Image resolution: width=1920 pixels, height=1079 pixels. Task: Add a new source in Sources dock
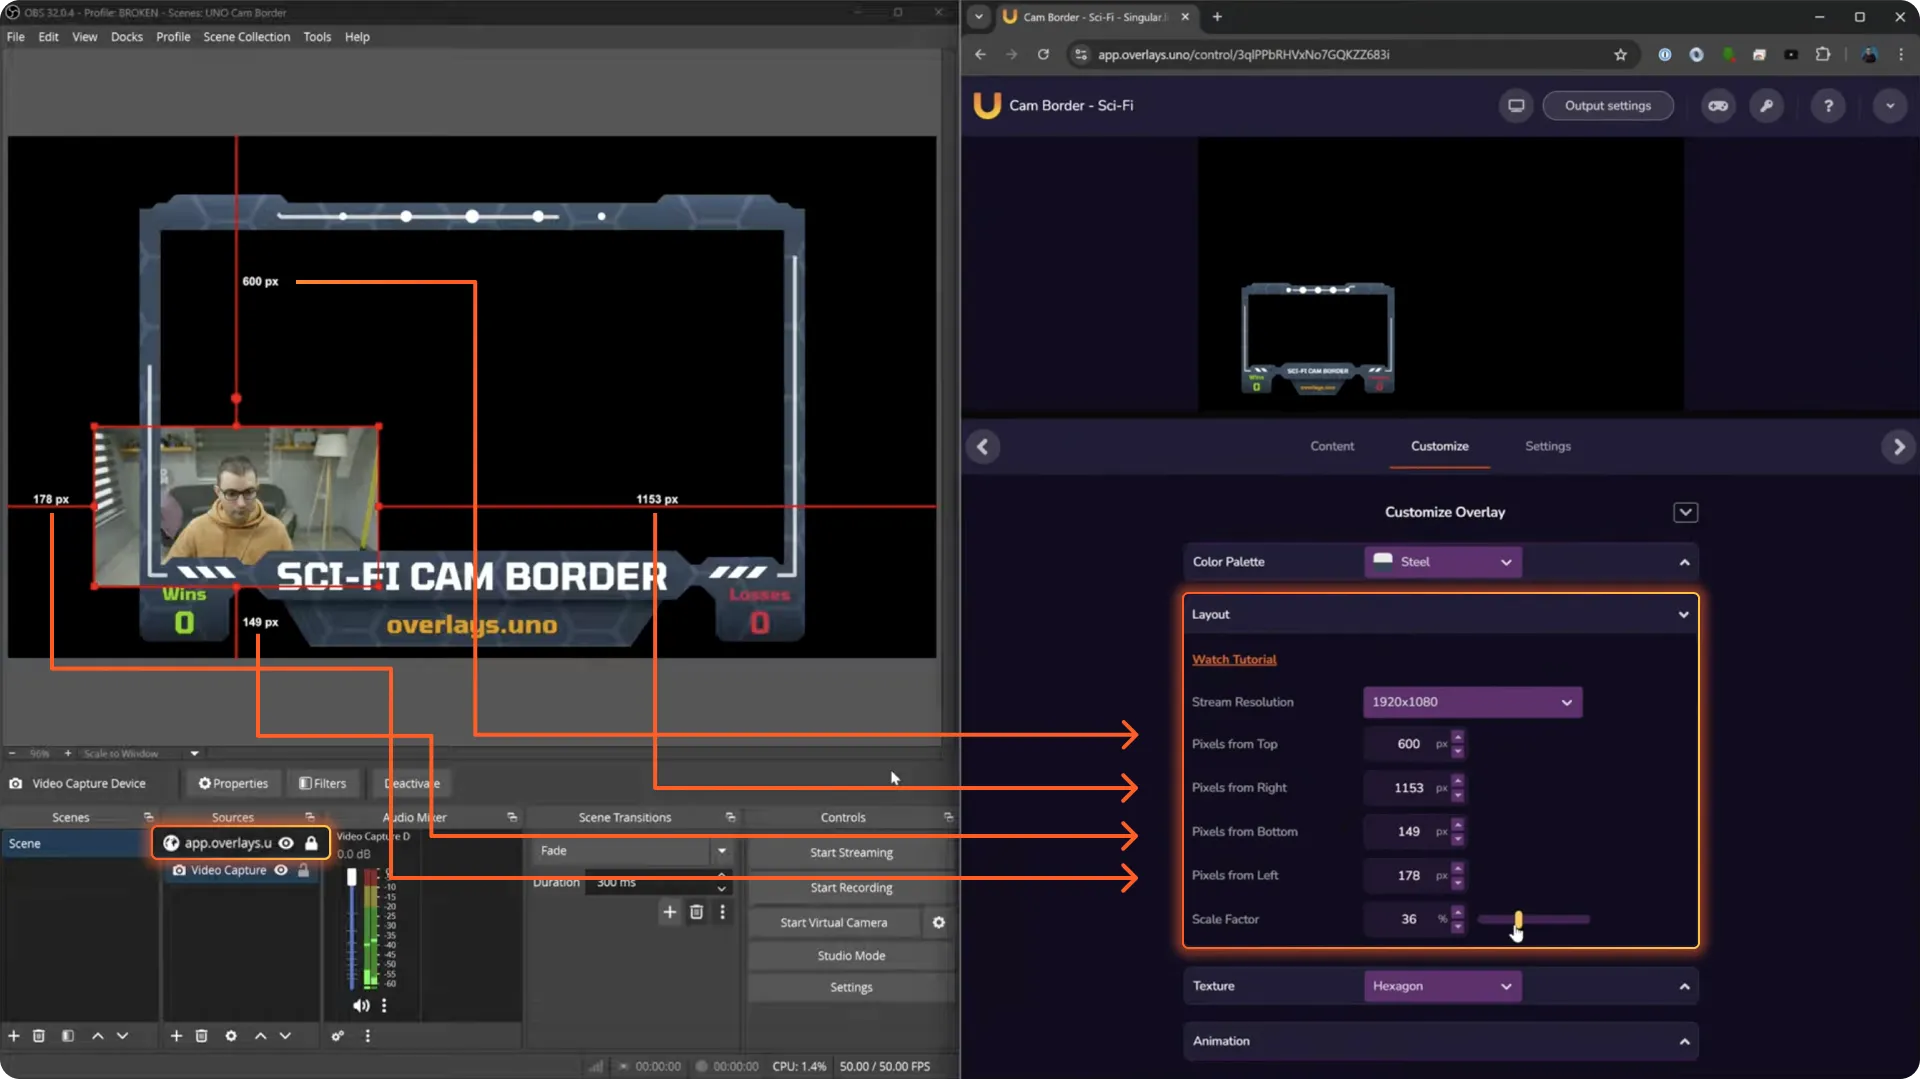point(176,1036)
